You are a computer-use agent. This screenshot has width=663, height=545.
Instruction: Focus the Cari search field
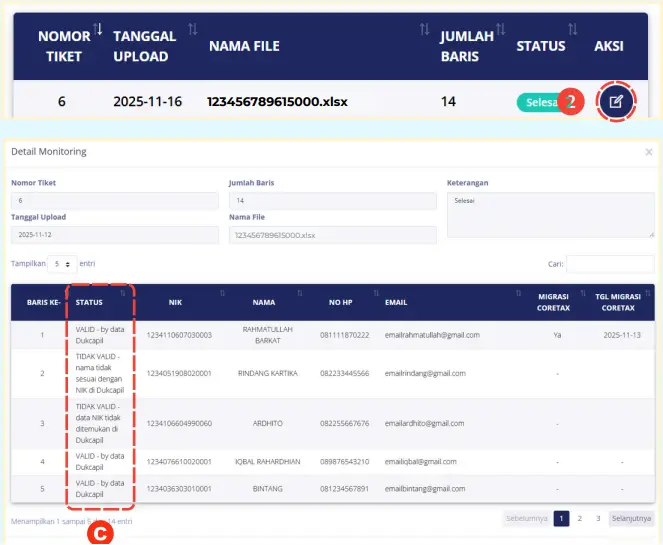(x=610, y=264)
